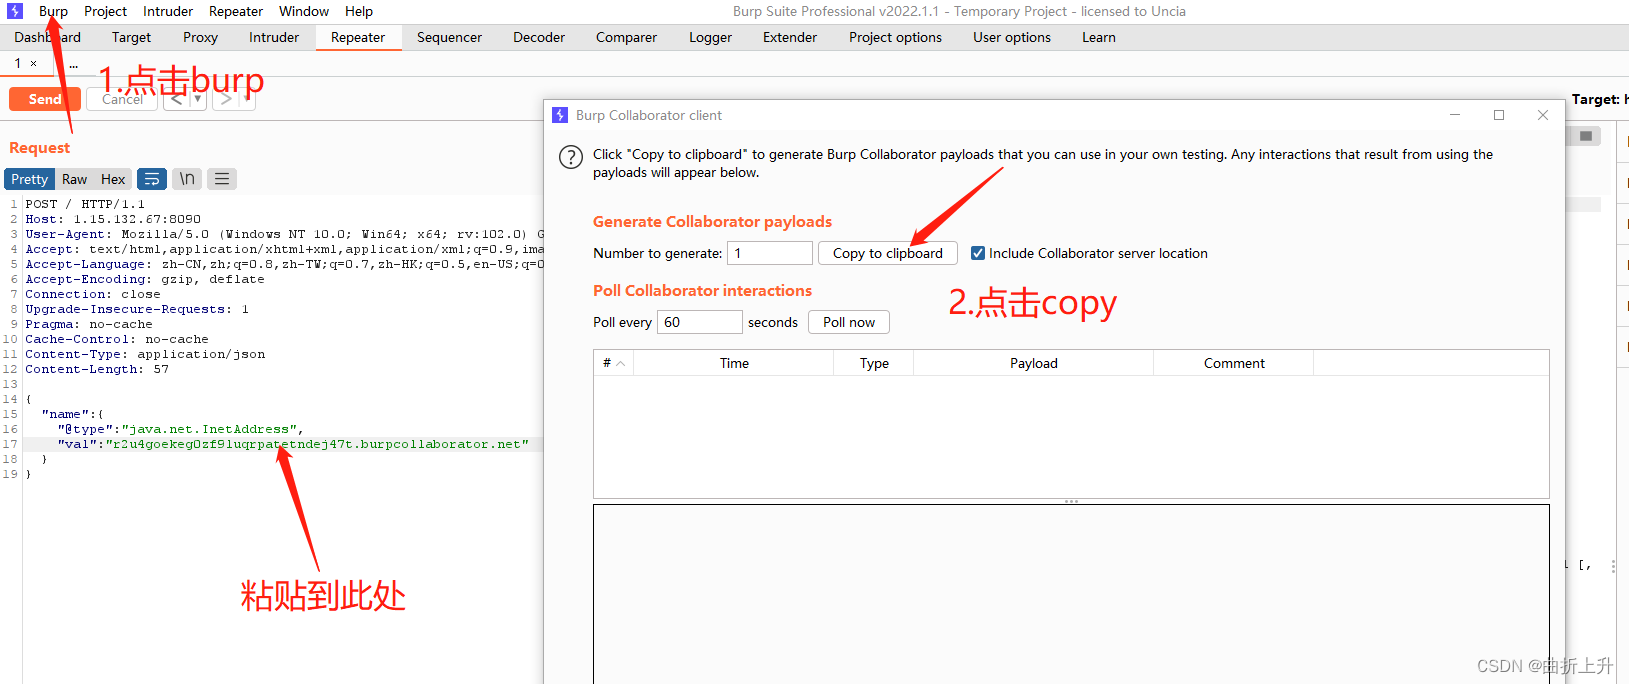Switch to the Sequencer tab
1629x684 pixels.
[x=449, y=37]
